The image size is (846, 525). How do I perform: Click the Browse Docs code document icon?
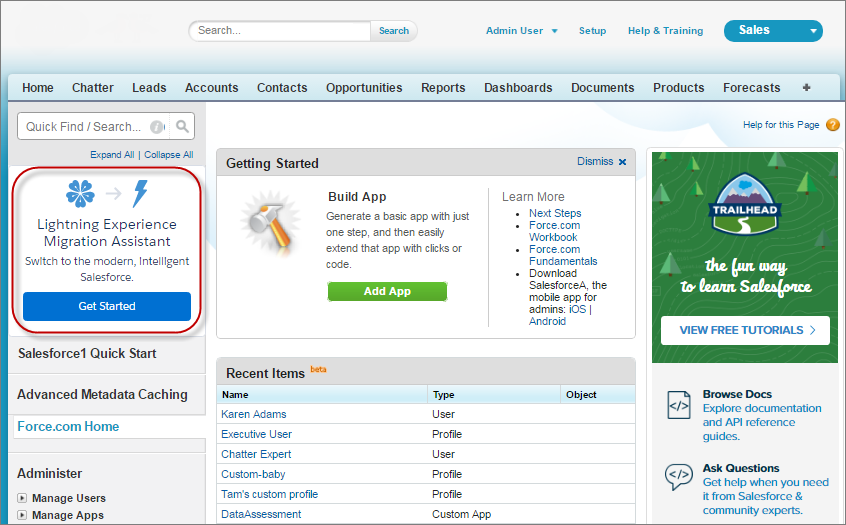click(x=679, y=405)
